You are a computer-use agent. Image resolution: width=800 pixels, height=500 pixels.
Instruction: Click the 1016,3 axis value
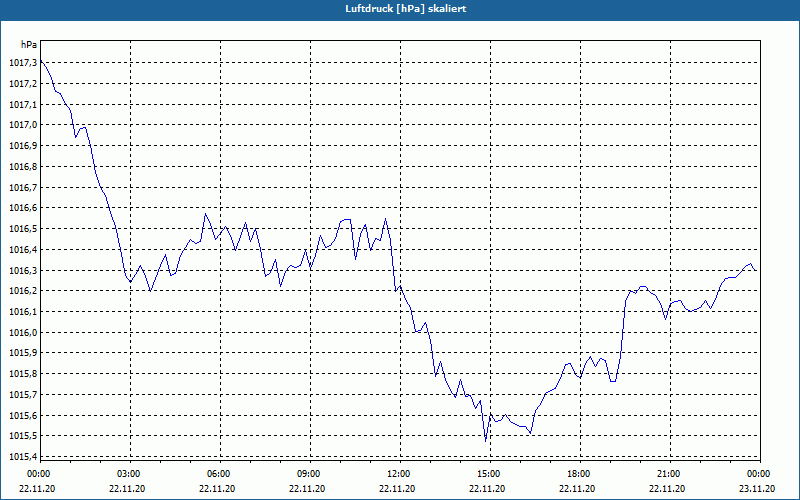coord(23,270)
